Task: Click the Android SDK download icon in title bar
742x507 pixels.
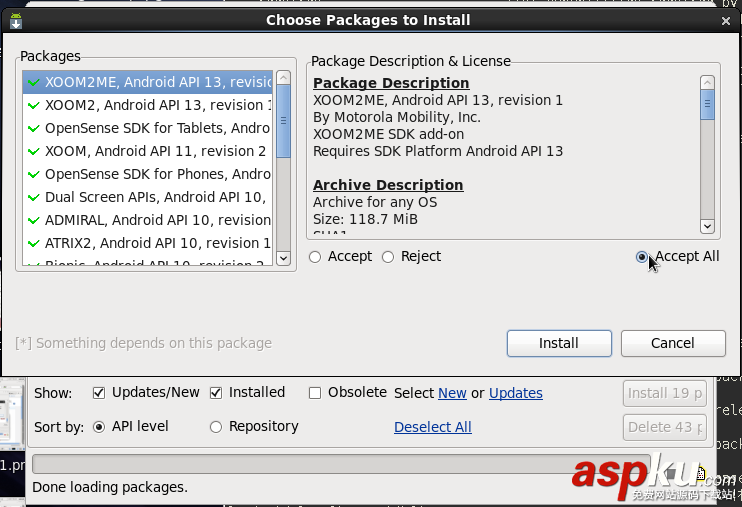Action: pyautogui.click(x=16, y=20)
